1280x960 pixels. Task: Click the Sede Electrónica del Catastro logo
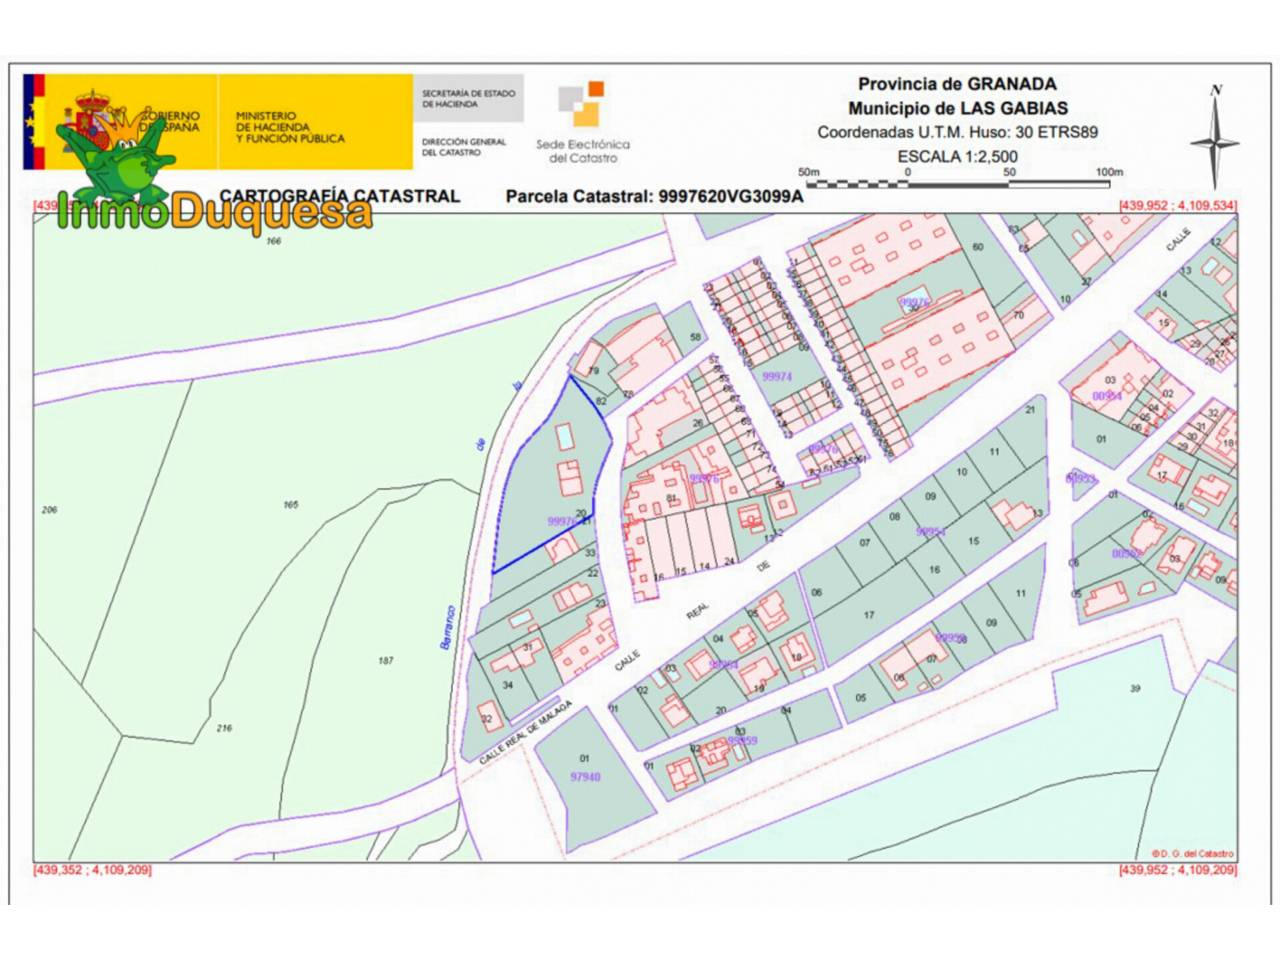pos(583,121)
